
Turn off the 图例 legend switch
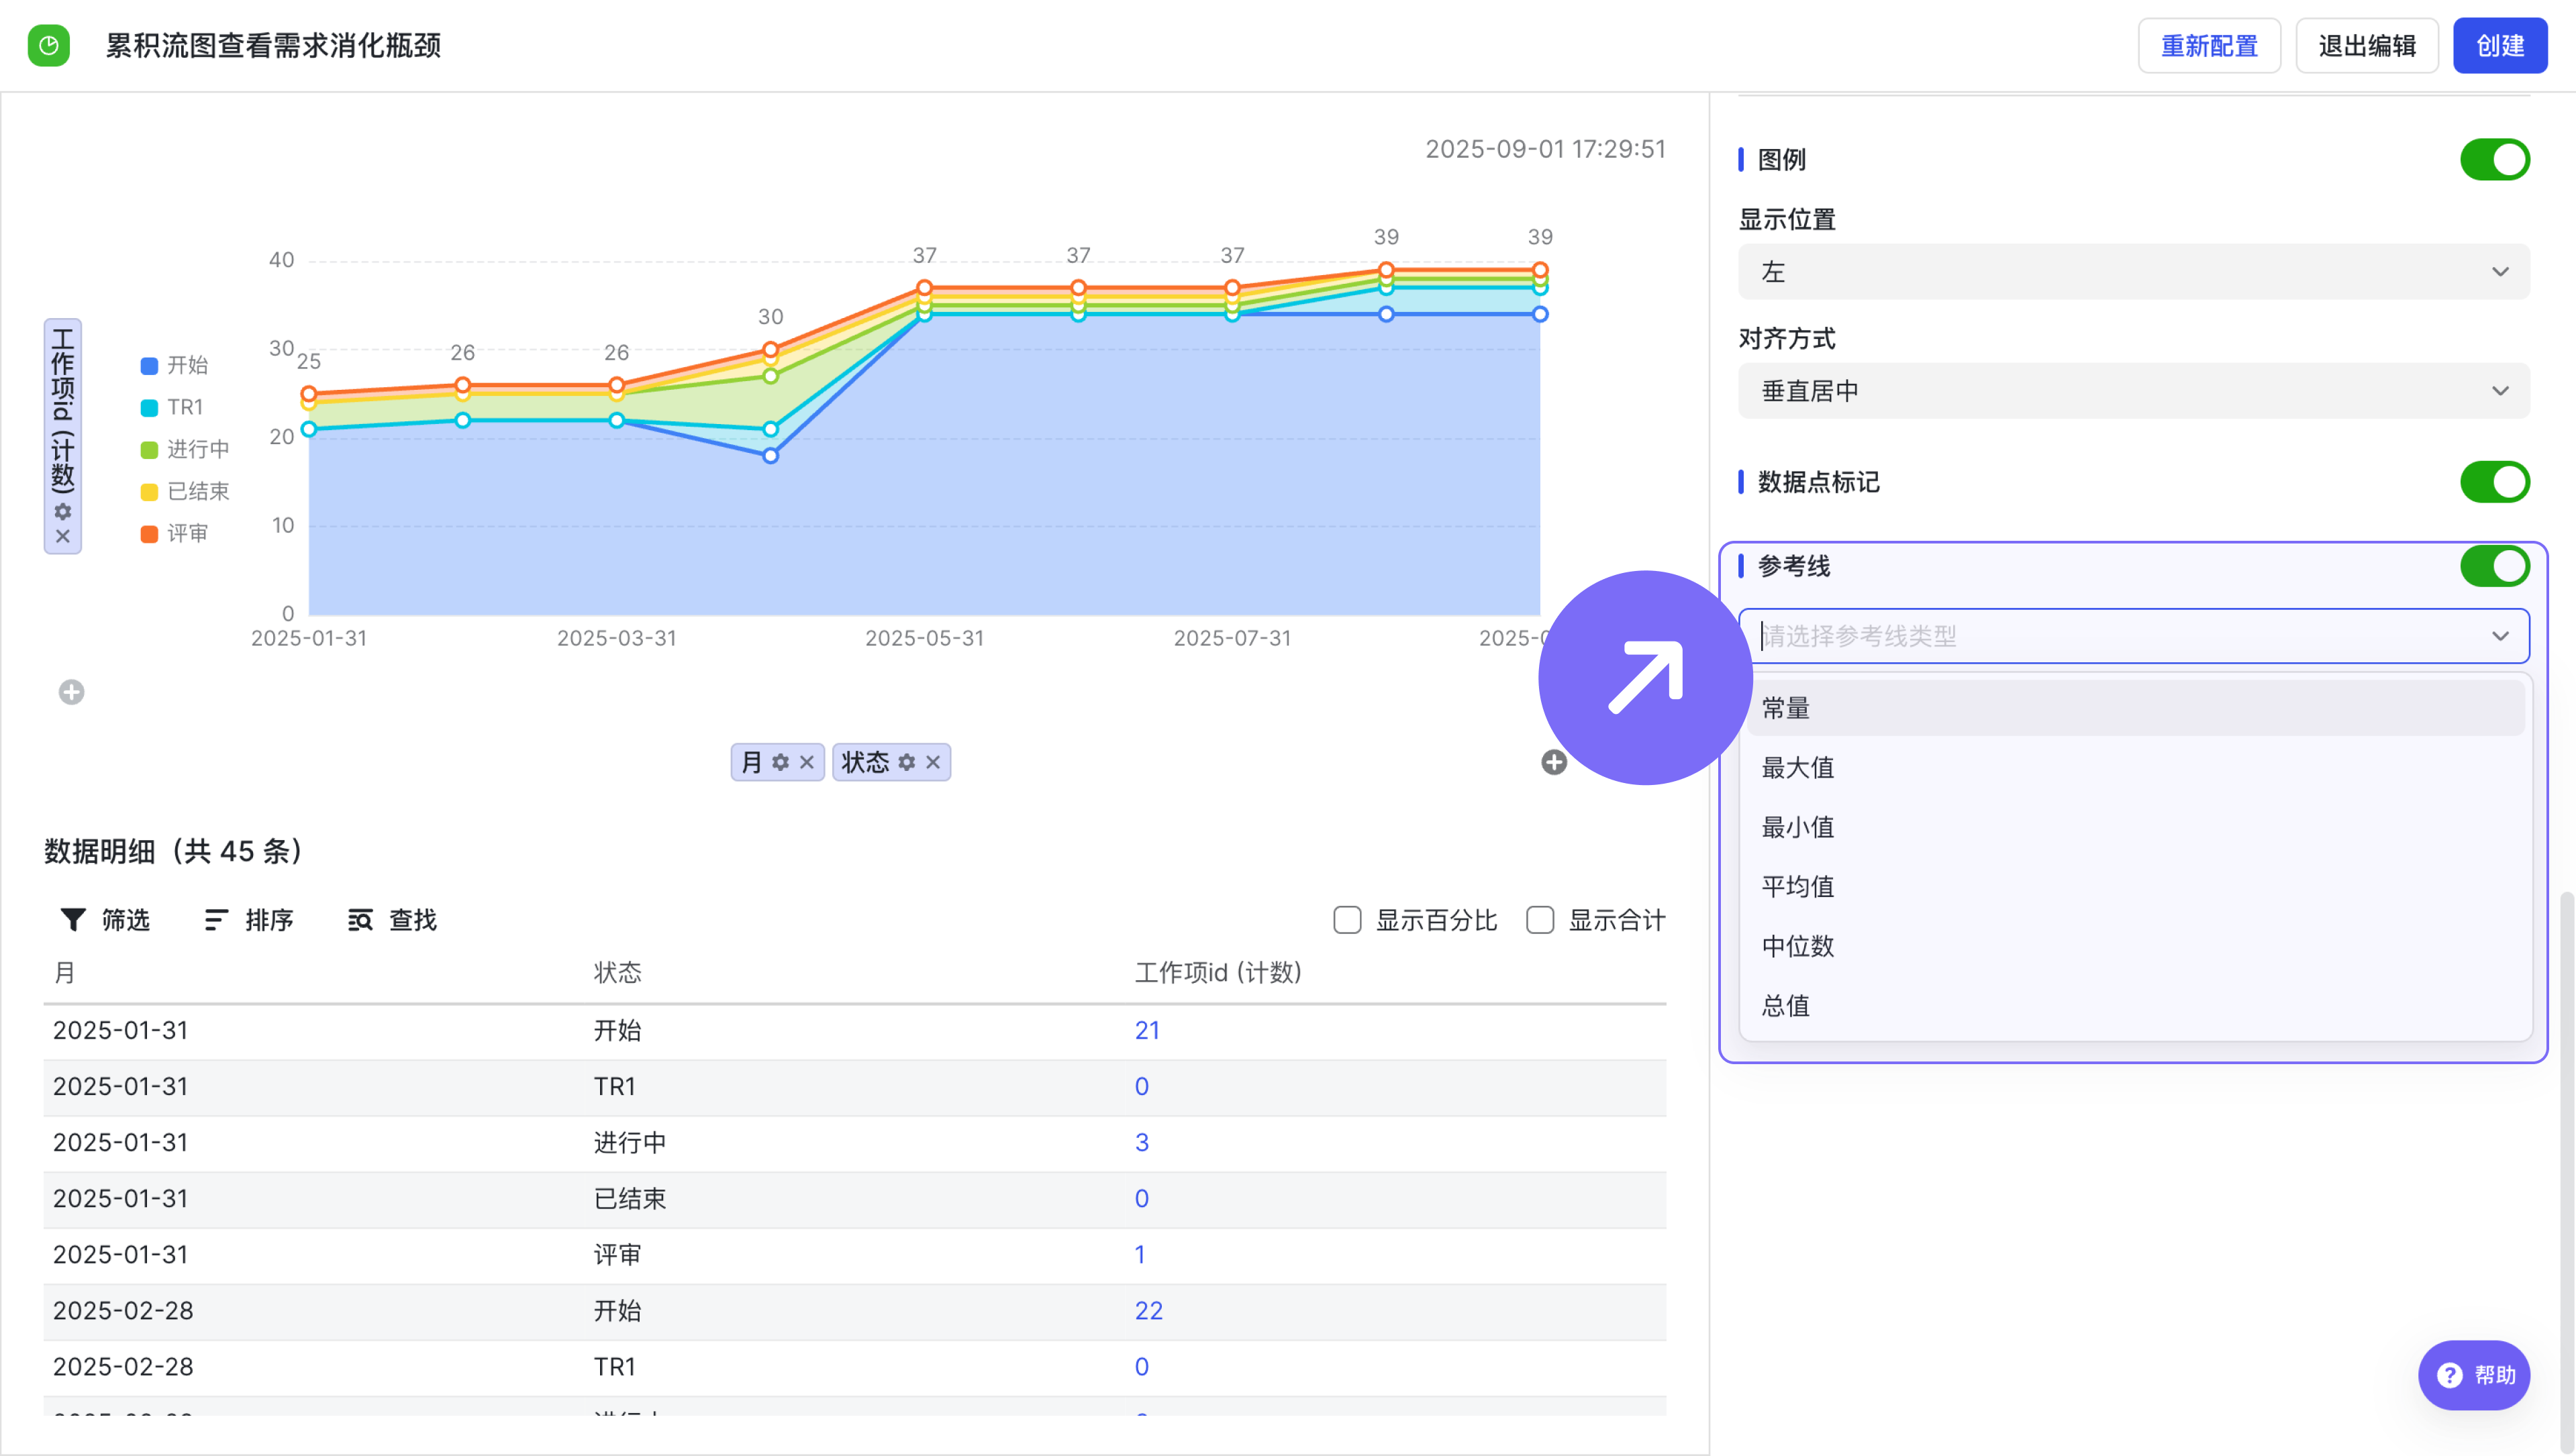click(2495, 159)
